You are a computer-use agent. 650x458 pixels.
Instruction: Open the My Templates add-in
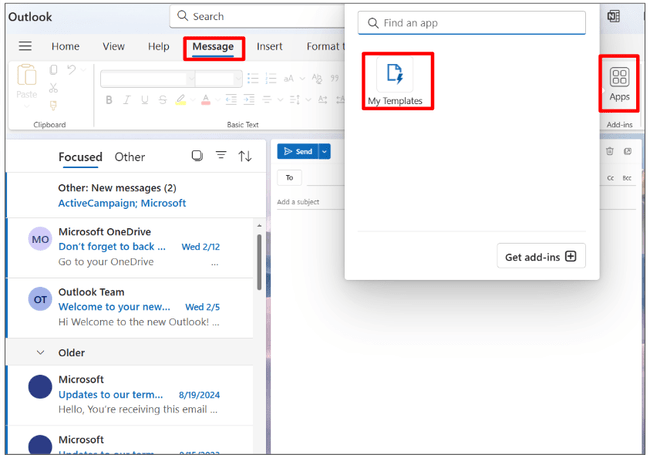395,80
